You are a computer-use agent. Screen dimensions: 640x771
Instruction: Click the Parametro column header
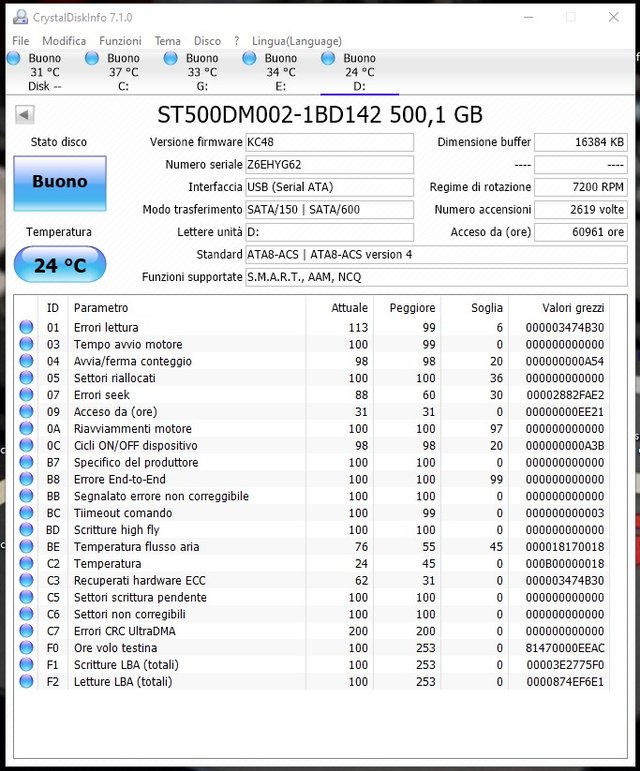pyautogui.click(x=187, y=308)
